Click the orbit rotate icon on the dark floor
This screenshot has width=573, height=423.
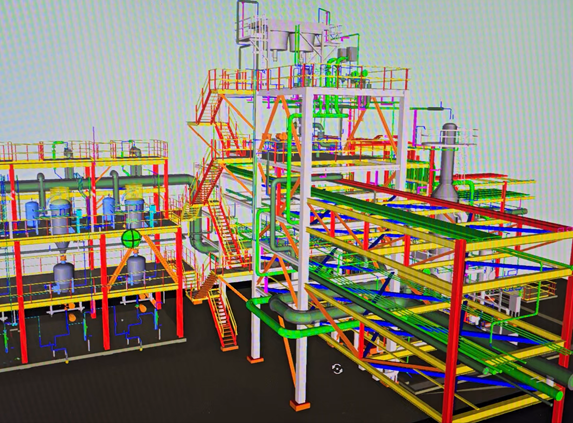point(338,369)
